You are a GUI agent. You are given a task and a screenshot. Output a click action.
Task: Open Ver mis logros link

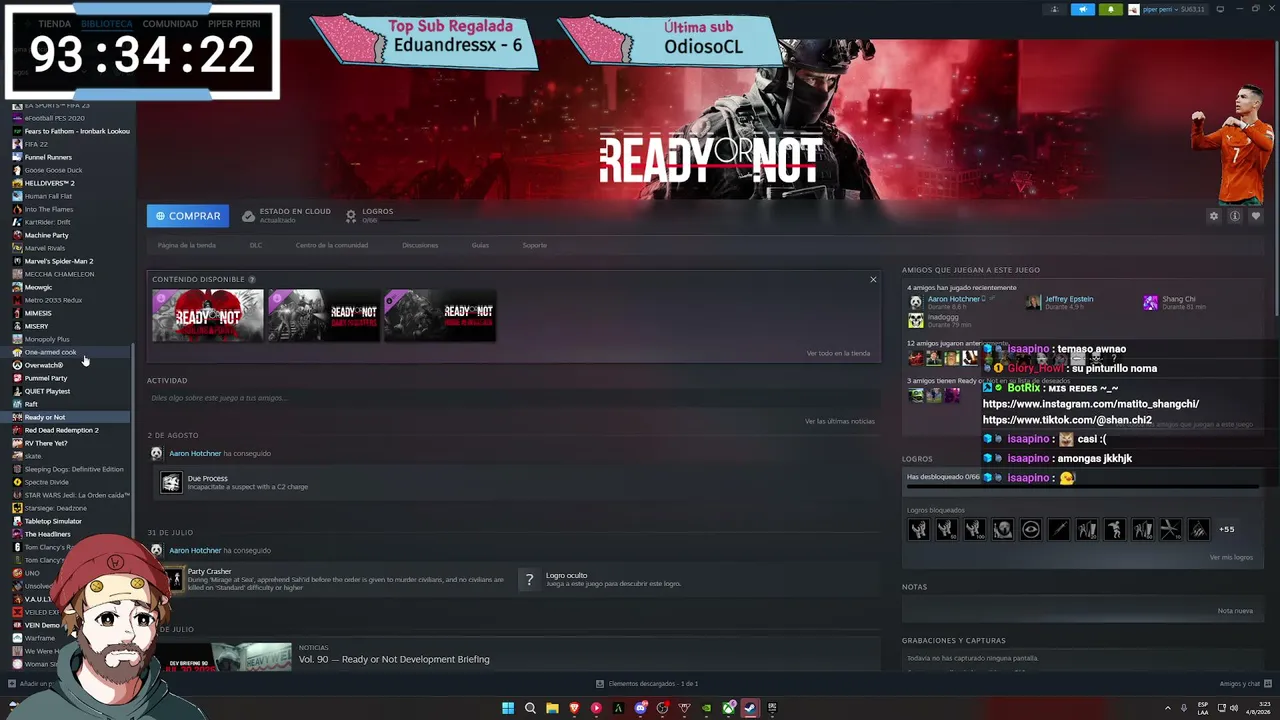1231,557
